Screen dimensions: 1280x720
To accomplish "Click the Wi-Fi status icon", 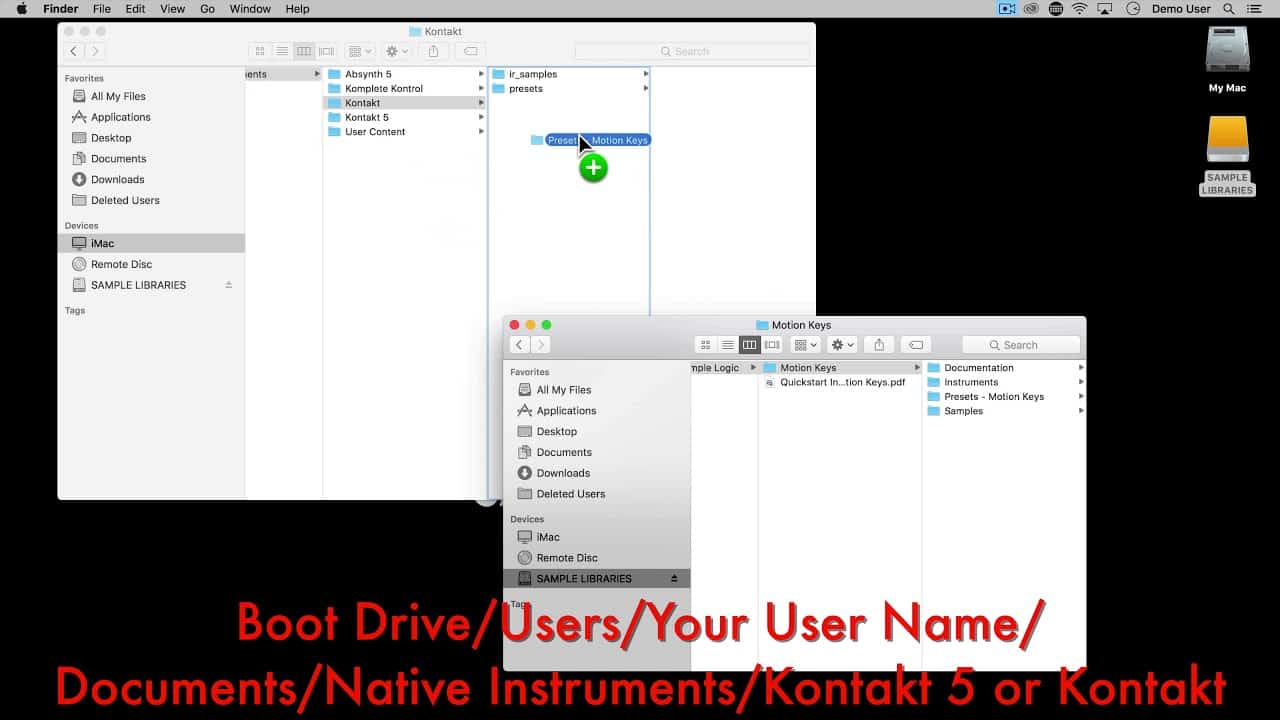I will [1080, 8].
